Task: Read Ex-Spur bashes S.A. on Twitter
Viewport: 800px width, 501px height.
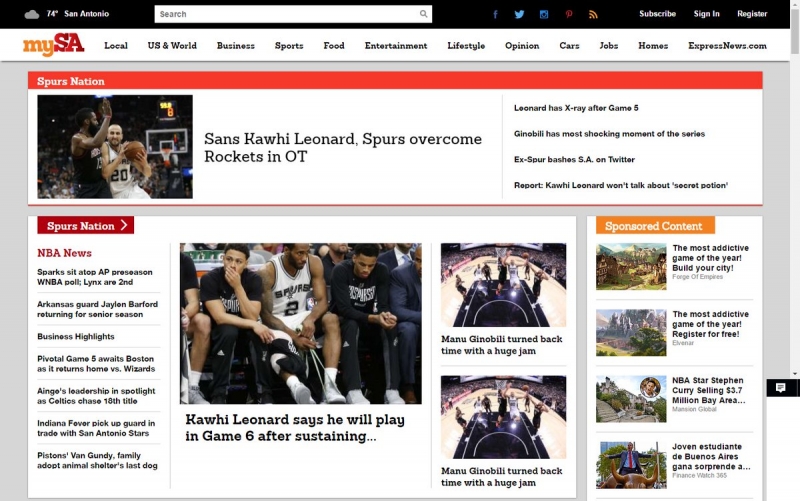Action: [574, 159]
